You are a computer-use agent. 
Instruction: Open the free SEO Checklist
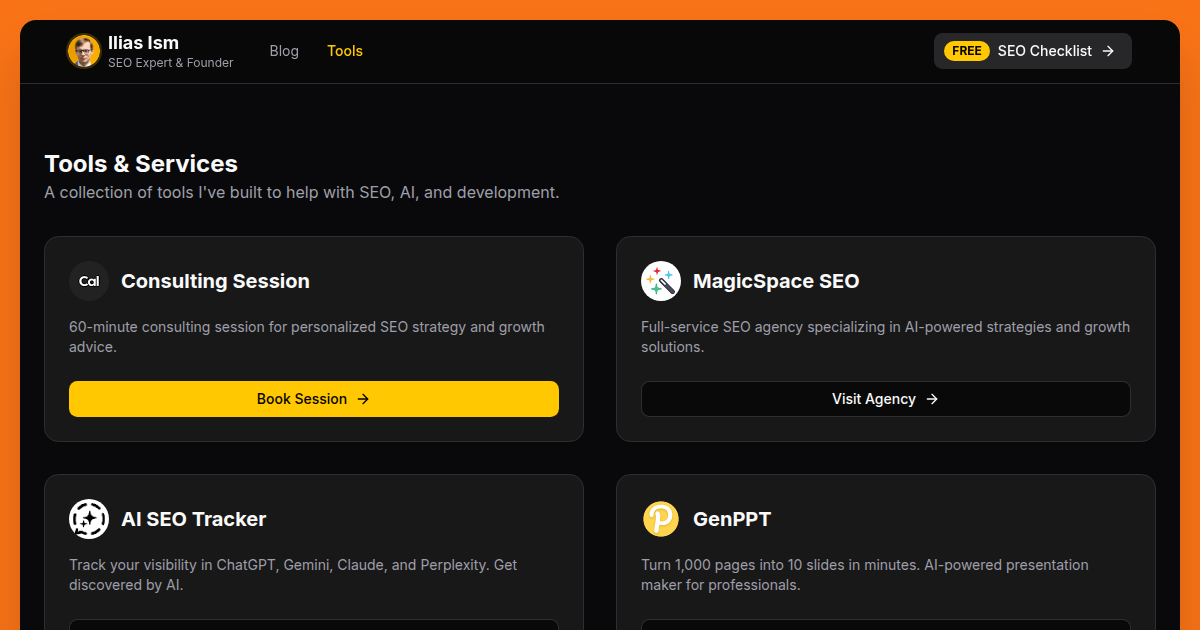1032,50
